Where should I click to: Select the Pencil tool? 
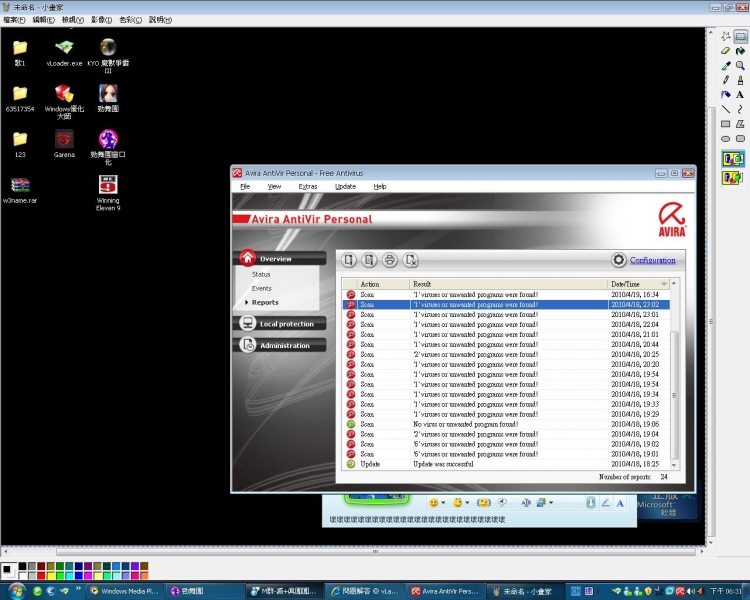tap(726, 80)
